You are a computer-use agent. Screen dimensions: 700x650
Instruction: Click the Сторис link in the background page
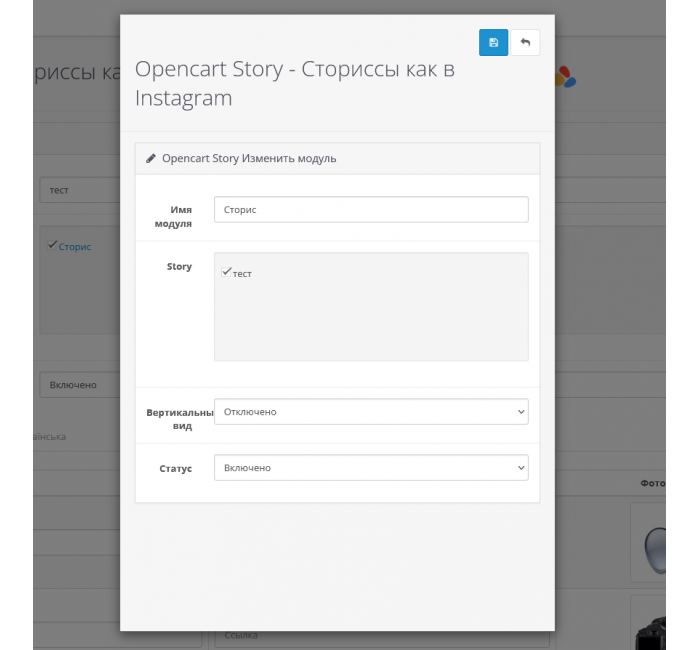pyautogui.click(x=75, y=247)
